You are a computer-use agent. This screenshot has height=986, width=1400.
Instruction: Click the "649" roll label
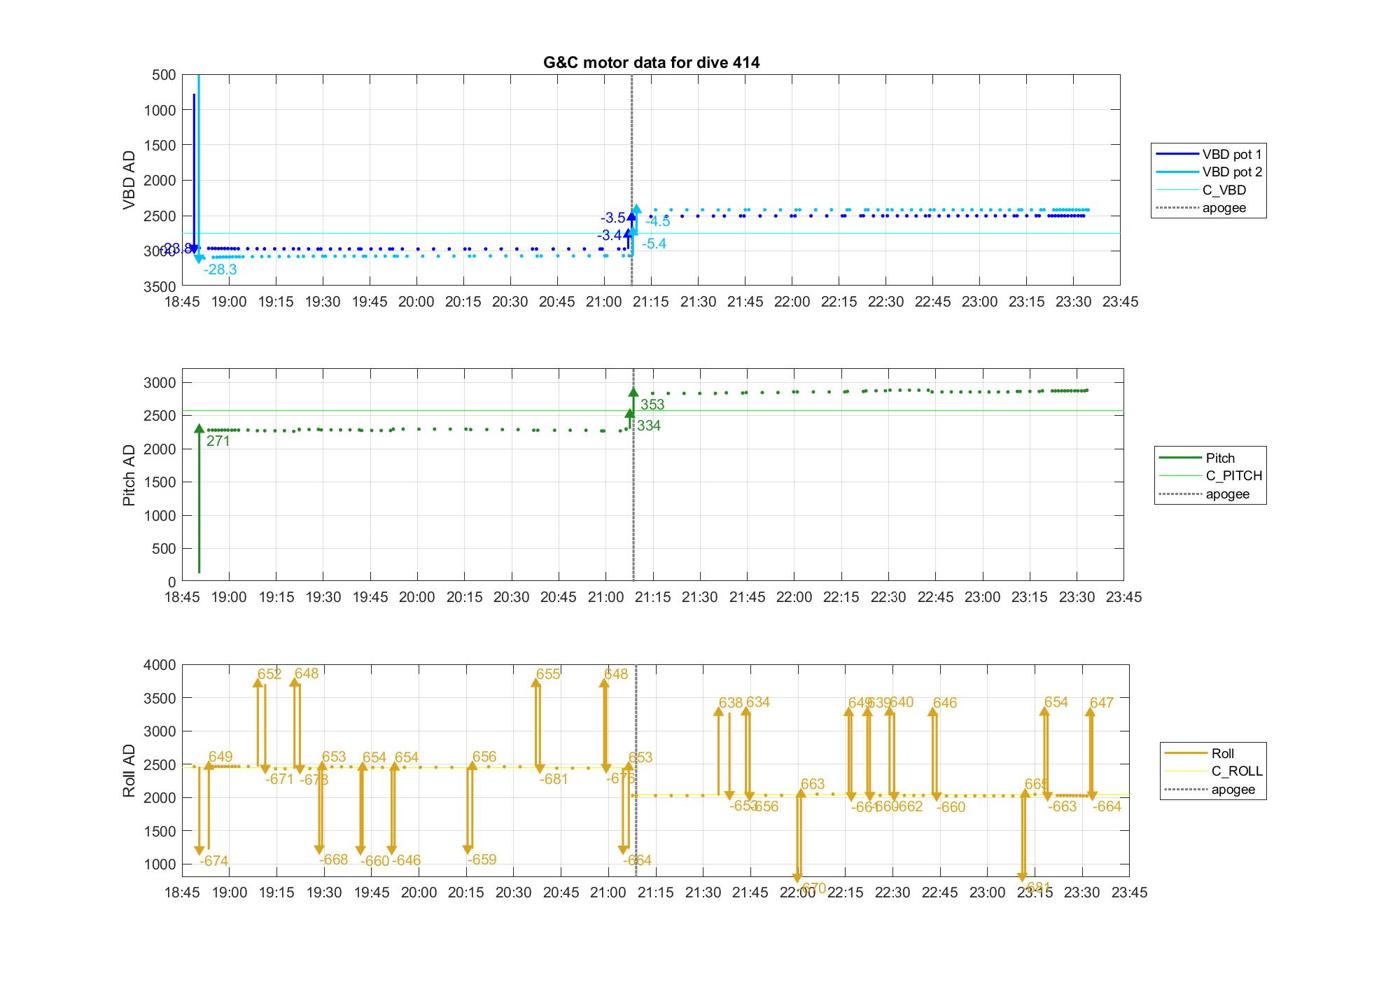pos(220,757)
